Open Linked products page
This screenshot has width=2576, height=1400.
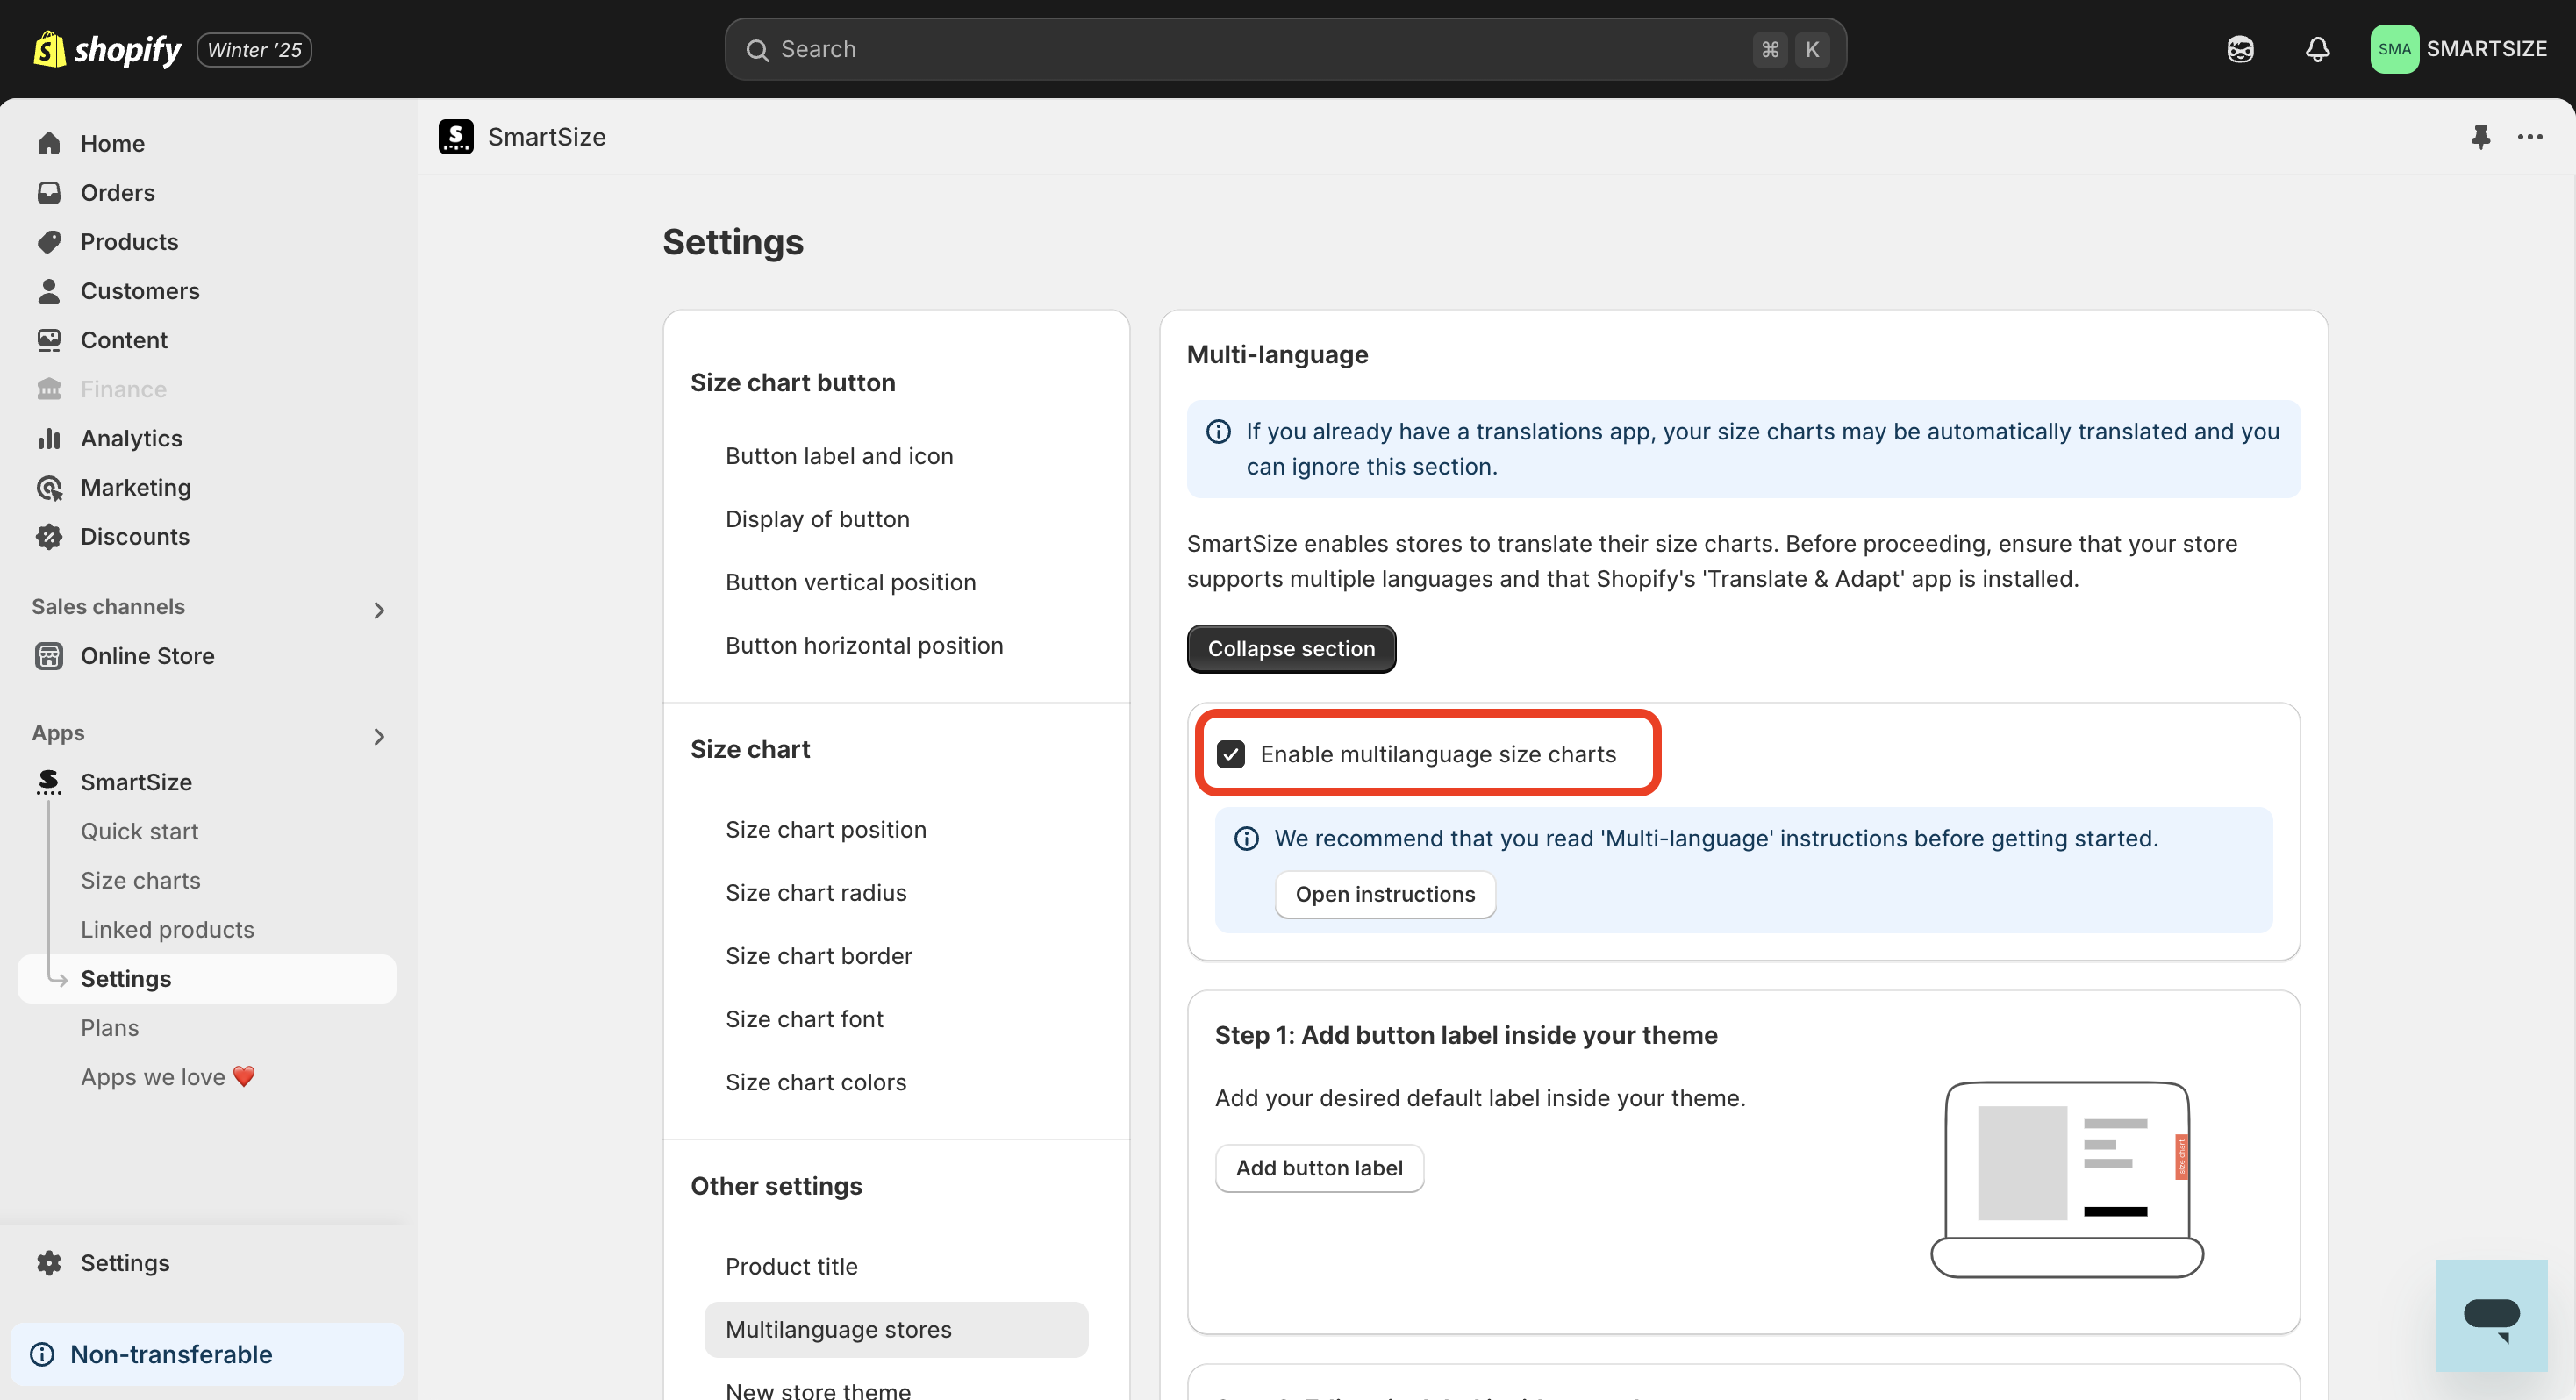click(167, 928)
